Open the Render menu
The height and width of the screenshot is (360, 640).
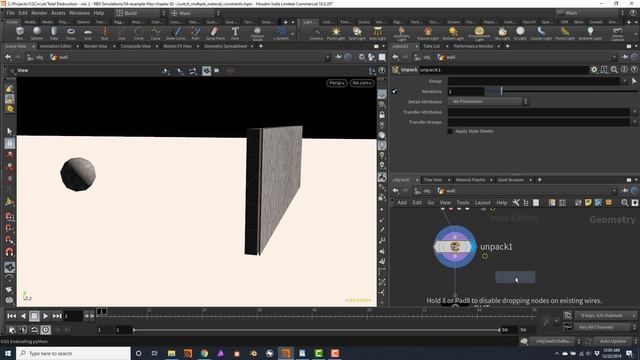coord(40,13)
